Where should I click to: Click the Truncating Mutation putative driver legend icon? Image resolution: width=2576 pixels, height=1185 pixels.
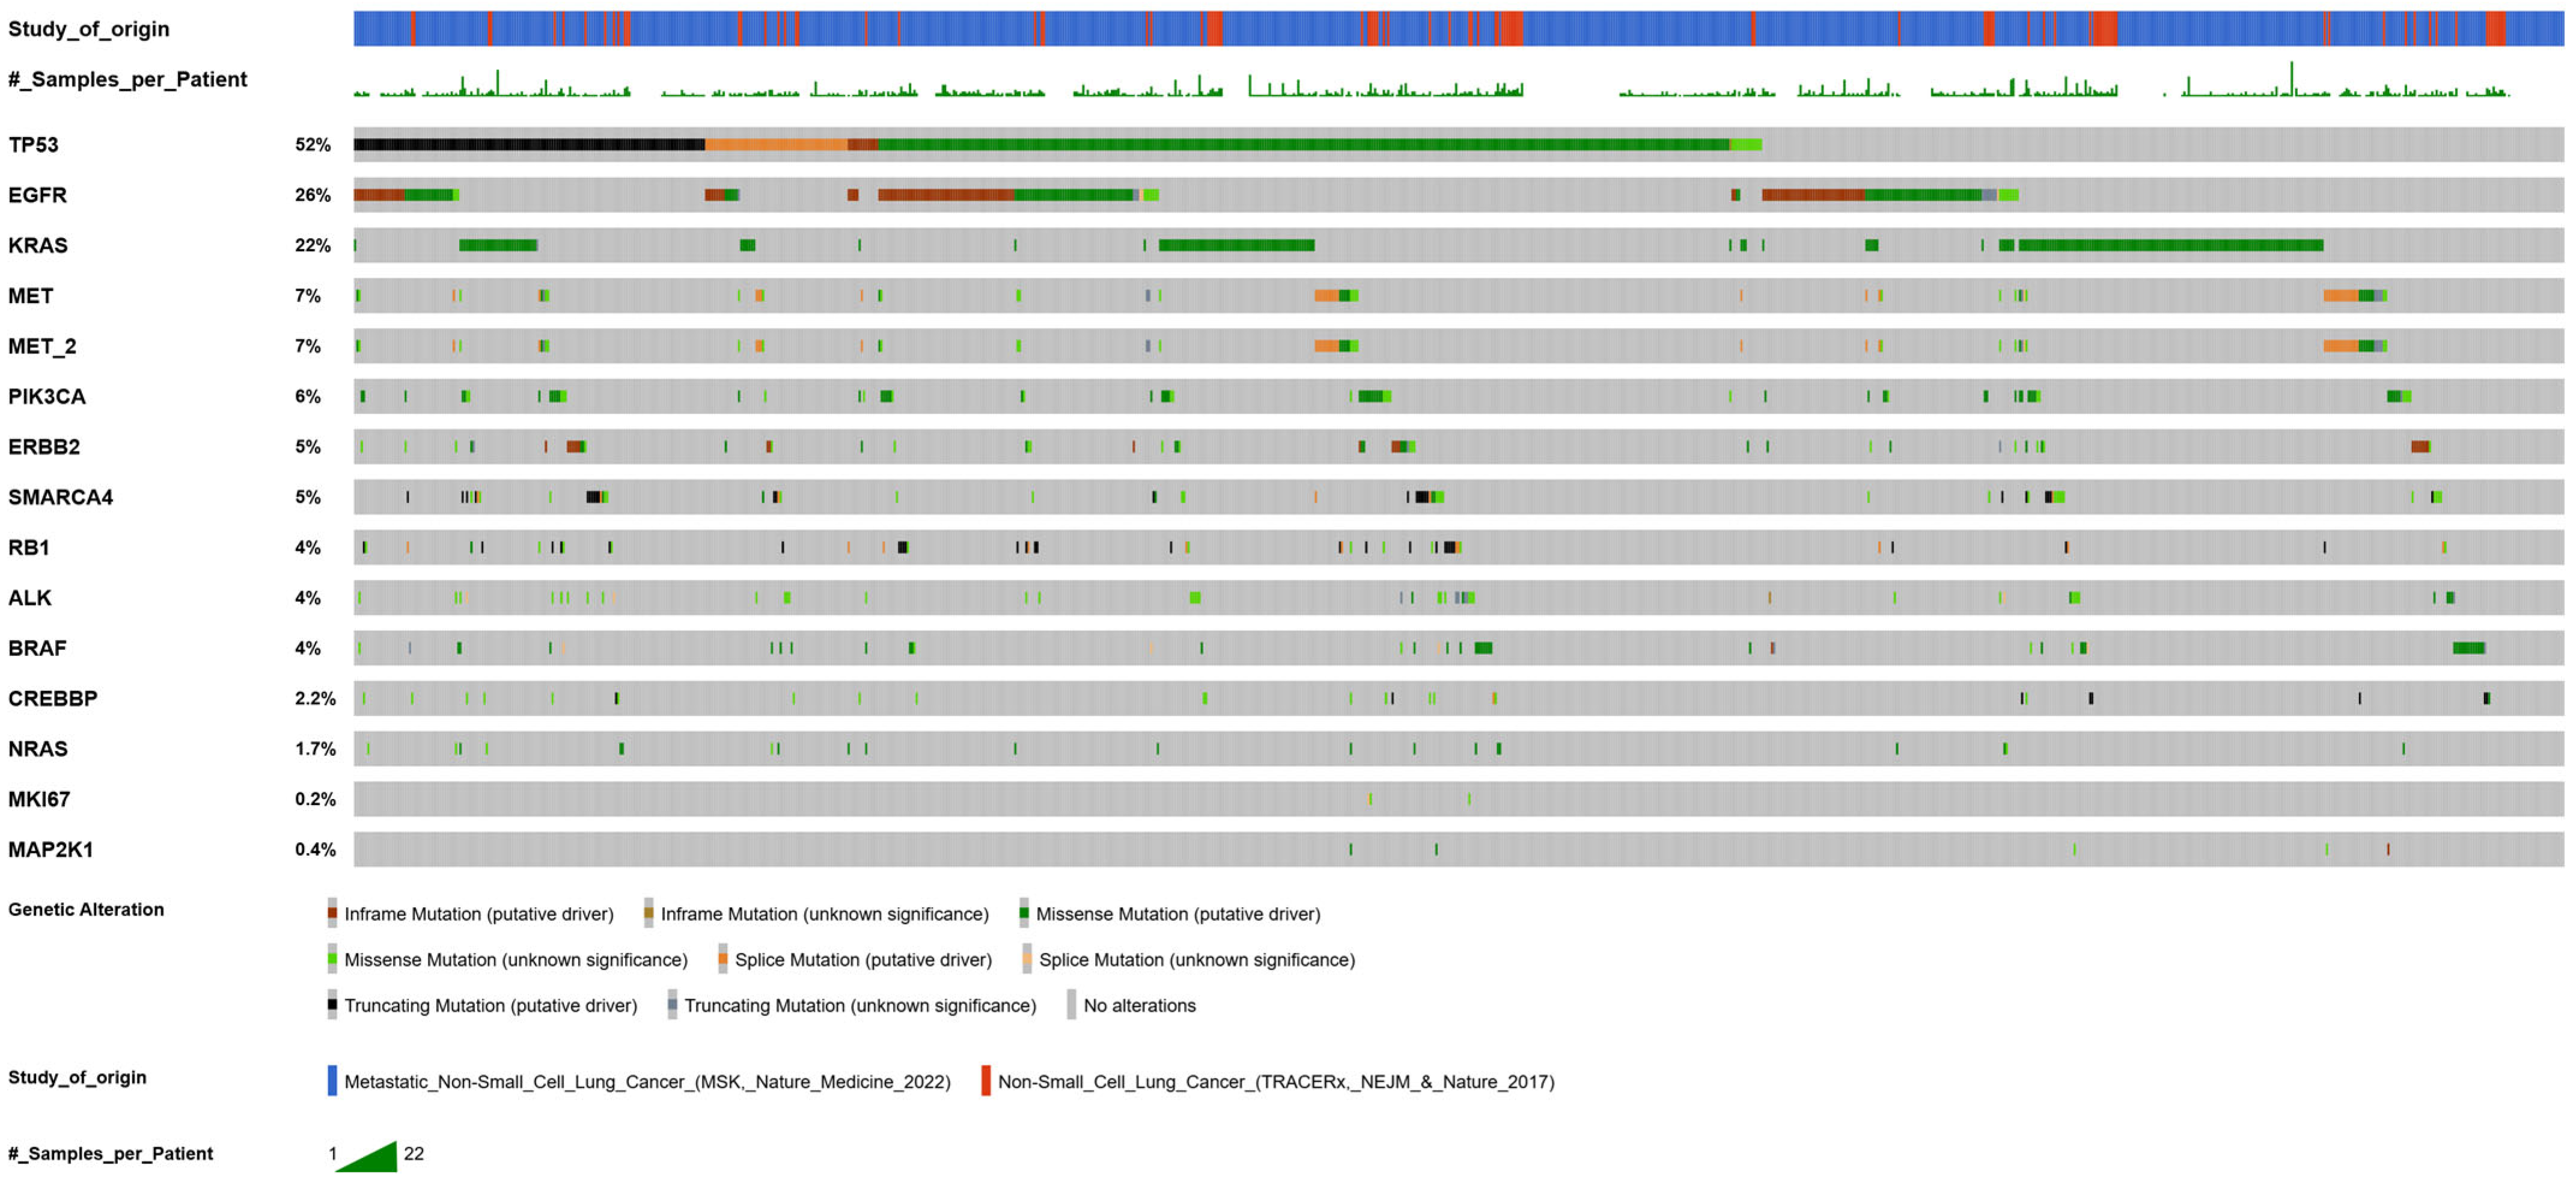pos(332,1004)
